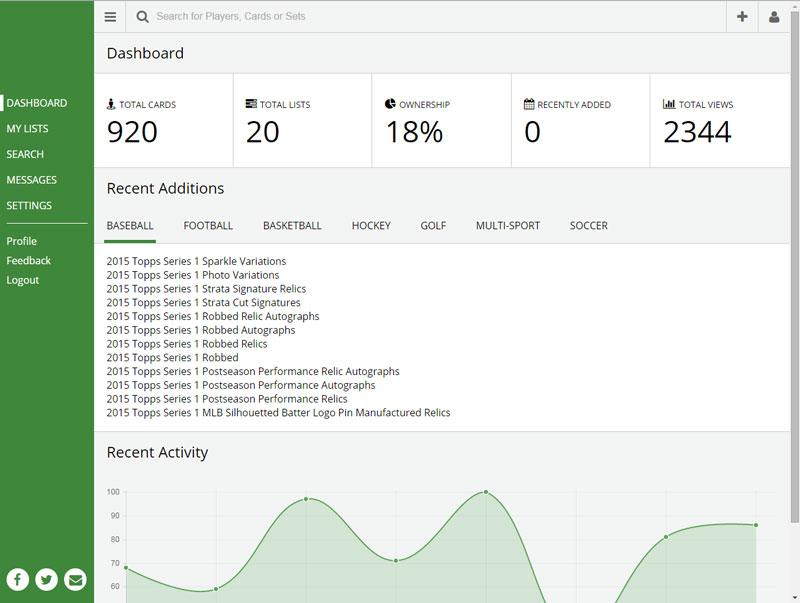Click the Total Views value 2344

point(697,132)
